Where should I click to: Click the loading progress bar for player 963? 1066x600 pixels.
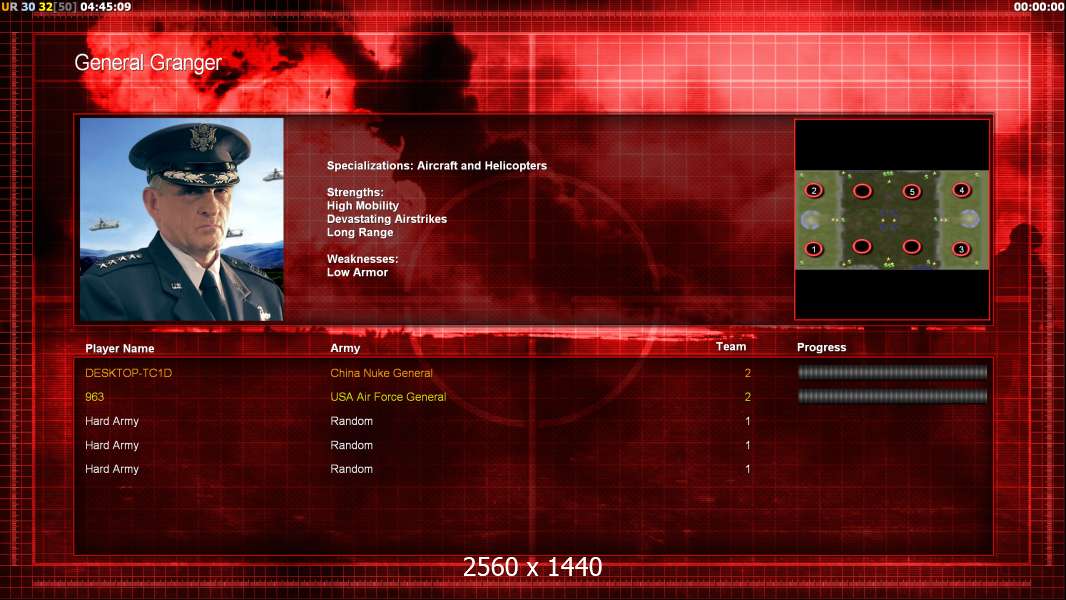(892, 396)
